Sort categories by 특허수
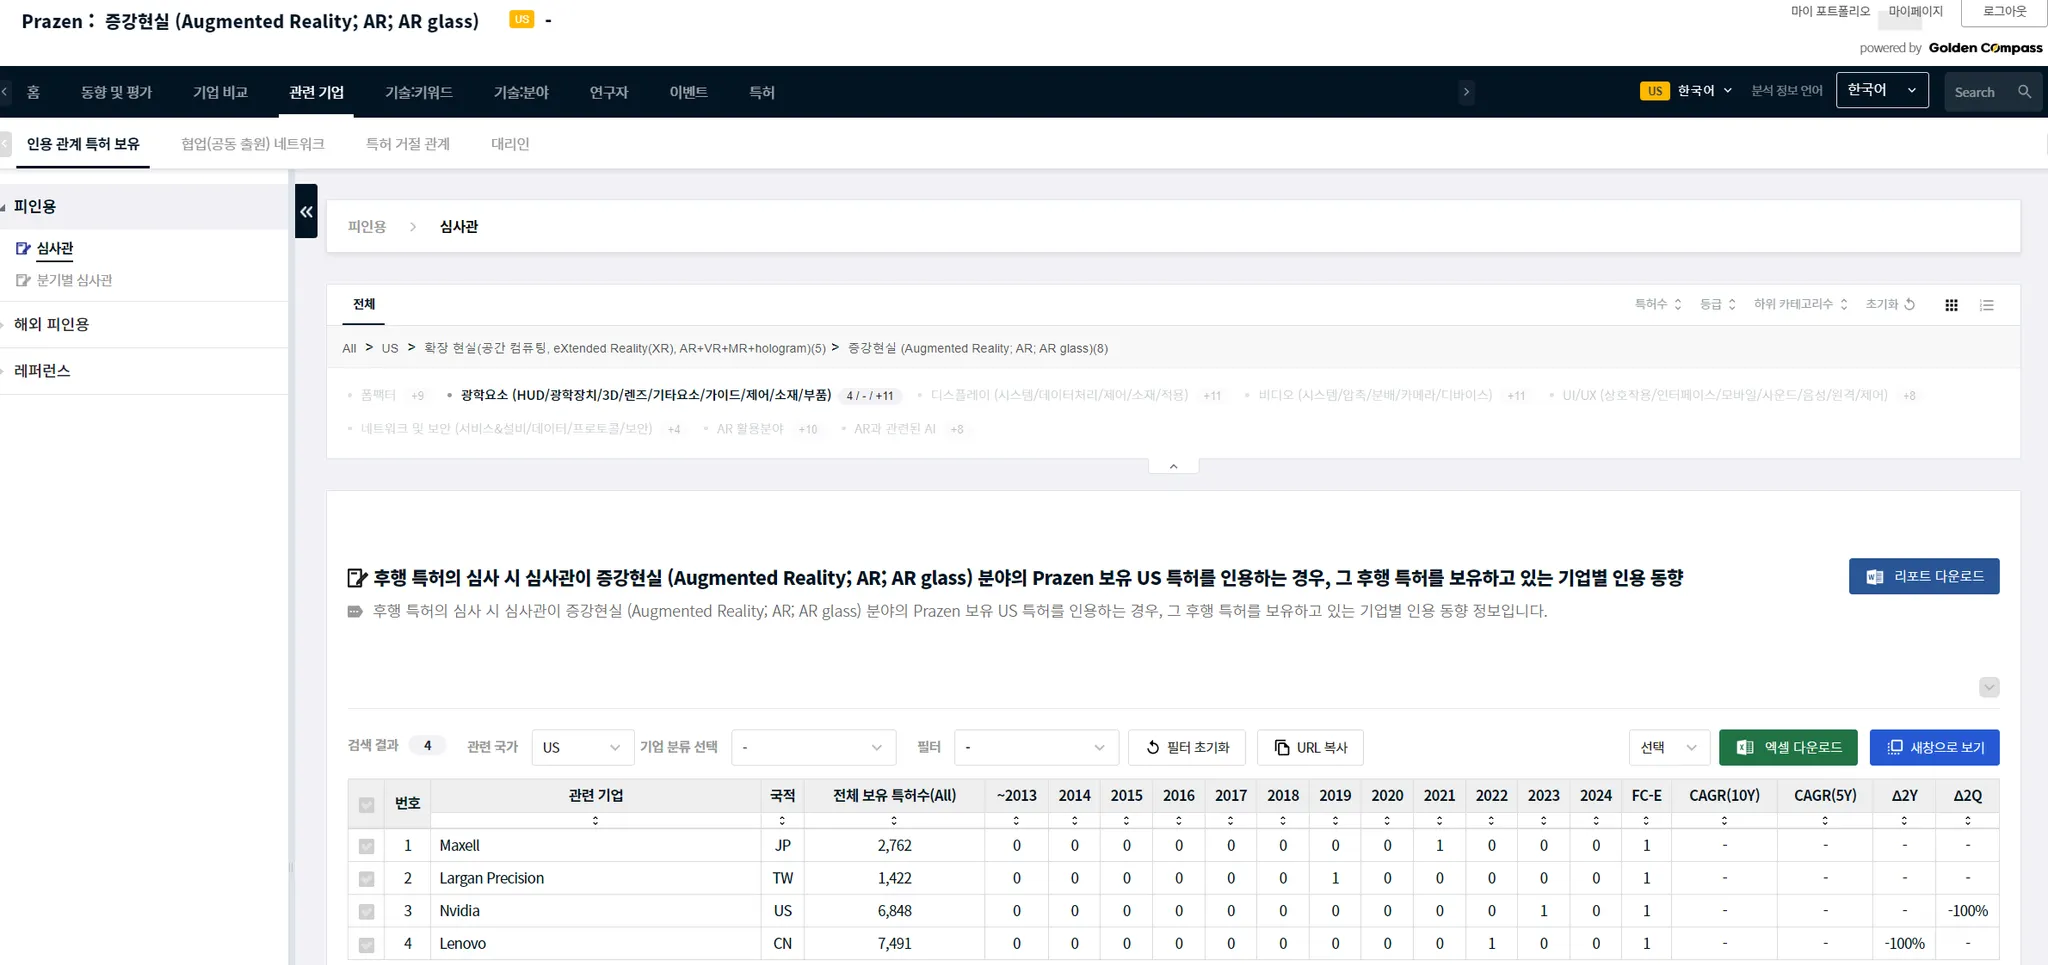The width and height of the screenshot is (2048, 965). [x=1658, y=304]
